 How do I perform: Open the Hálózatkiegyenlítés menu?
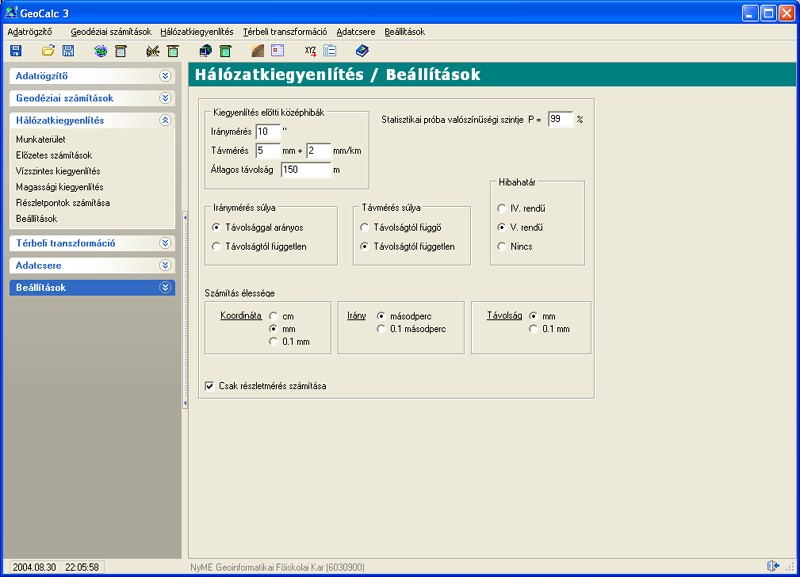[x=196, y=32]
